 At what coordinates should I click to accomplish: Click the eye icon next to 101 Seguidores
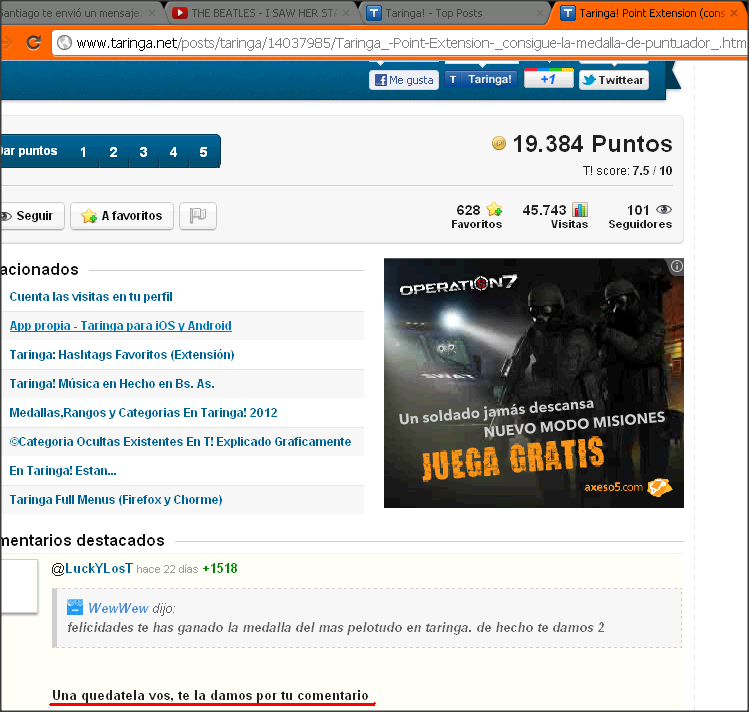click(664, 209)
